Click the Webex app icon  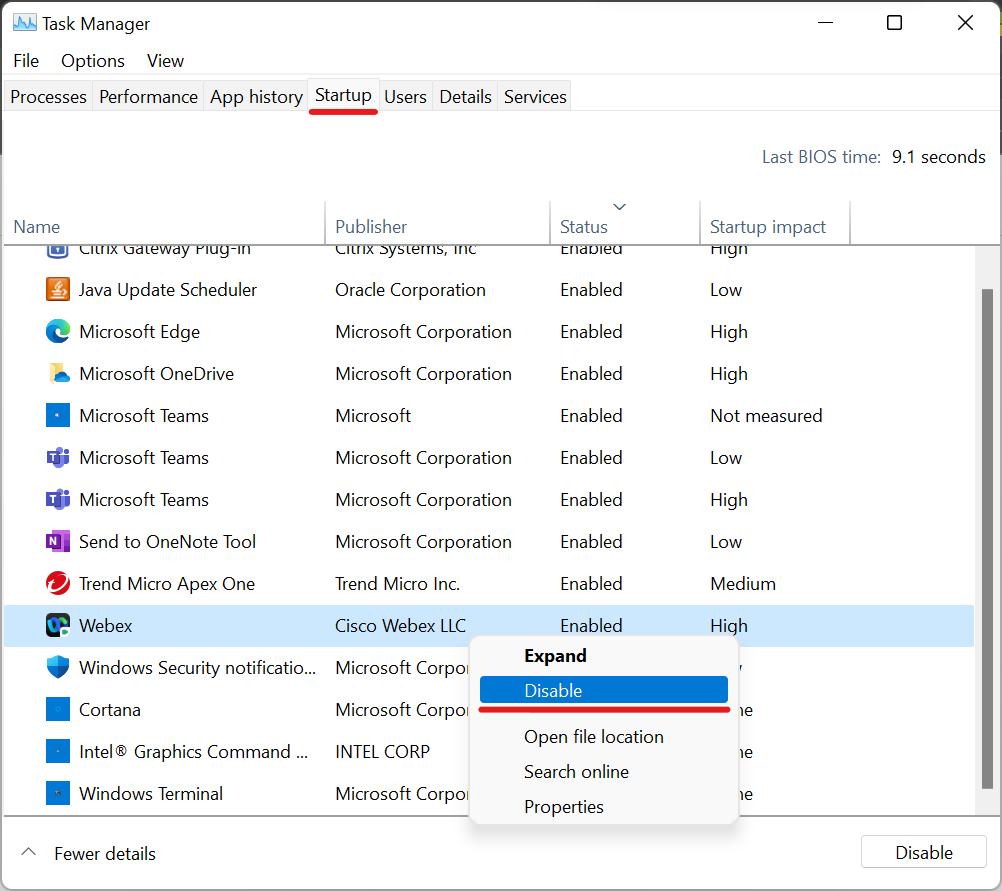click(58, 625)
